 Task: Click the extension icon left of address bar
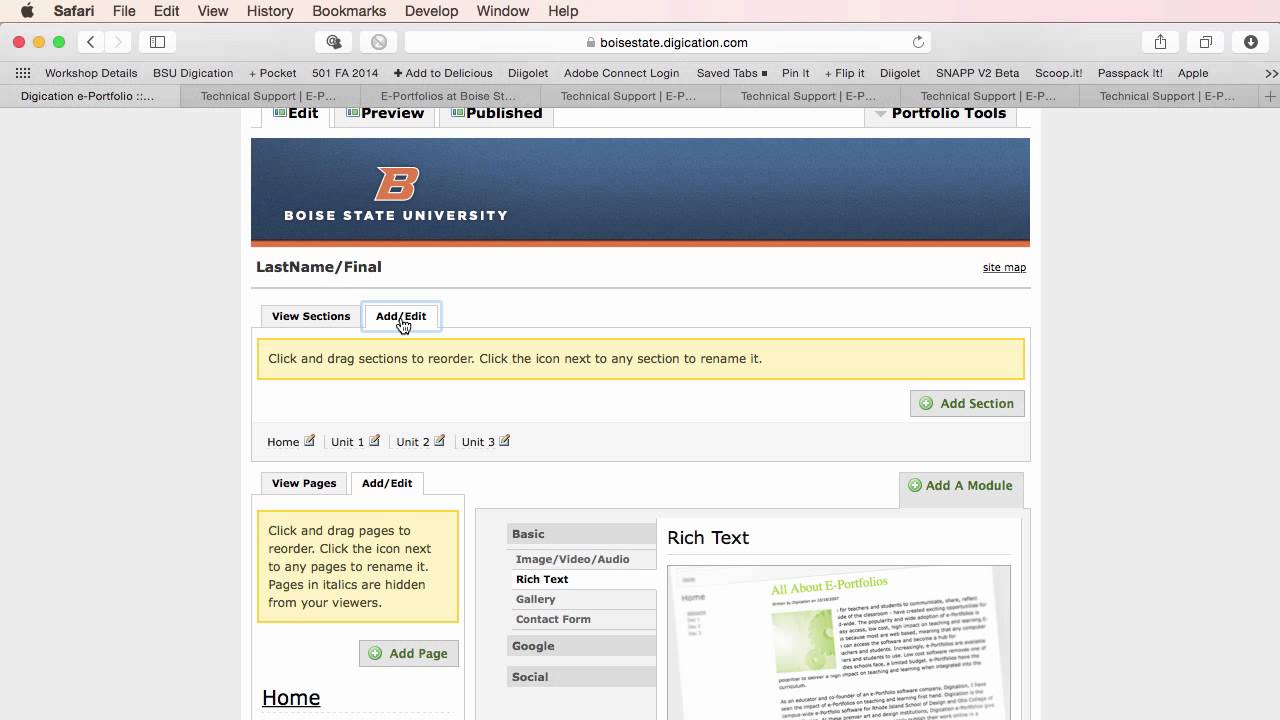tap(334, 42)
